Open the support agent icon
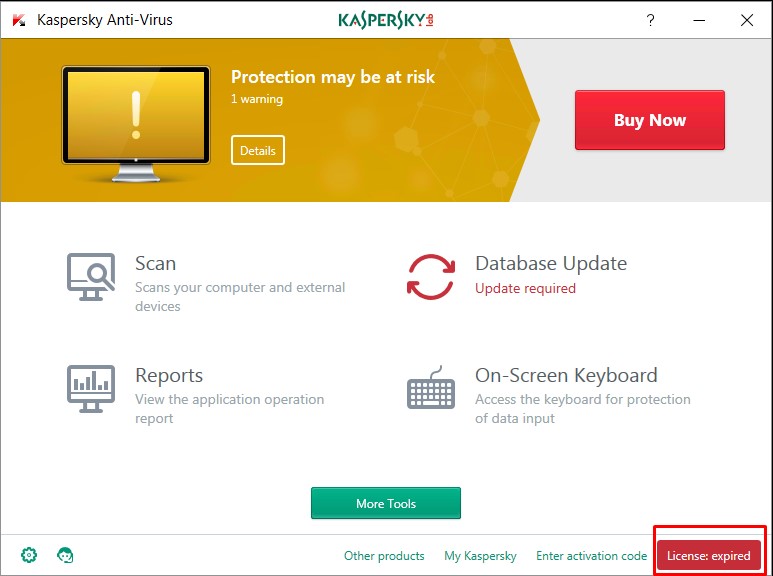 coord(65,555)
